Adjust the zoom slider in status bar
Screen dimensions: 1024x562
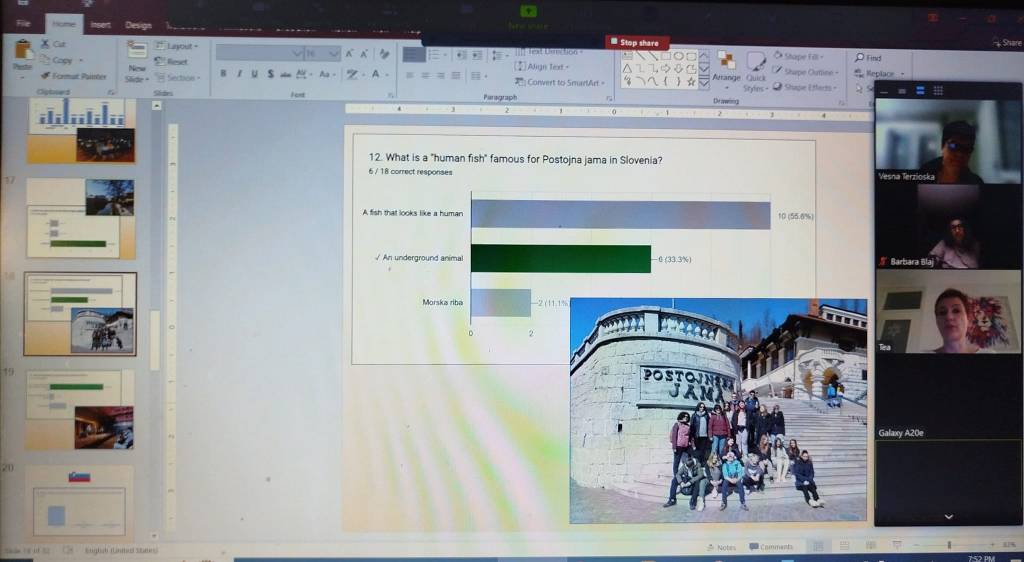948,546
